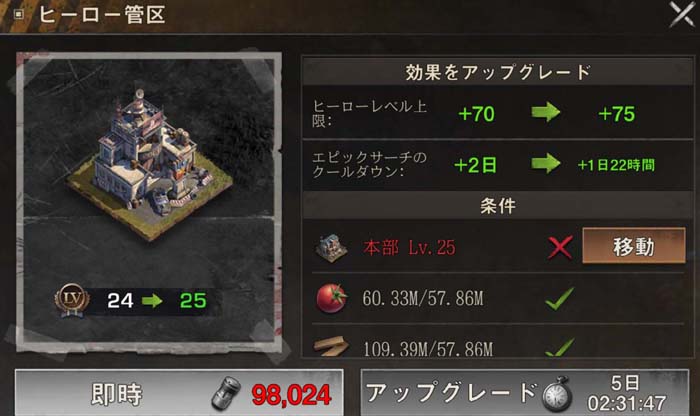The width and height of the screenshot is (700, 416).
Task: Tap the battery currency icon beside 98,024
Action: click(226, 393)
